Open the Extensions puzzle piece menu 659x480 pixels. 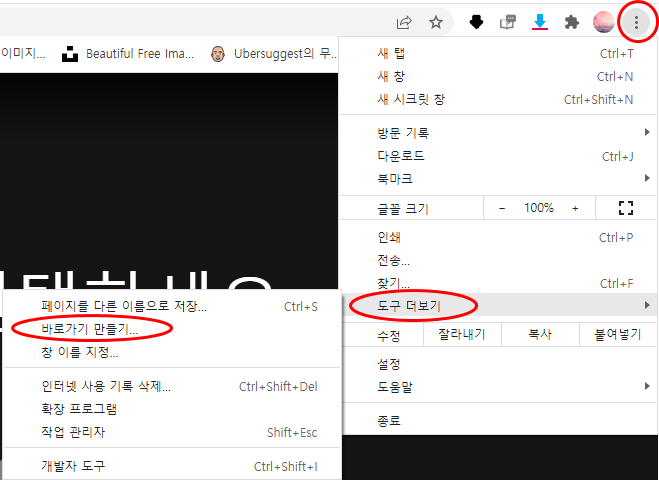point(572,22)
